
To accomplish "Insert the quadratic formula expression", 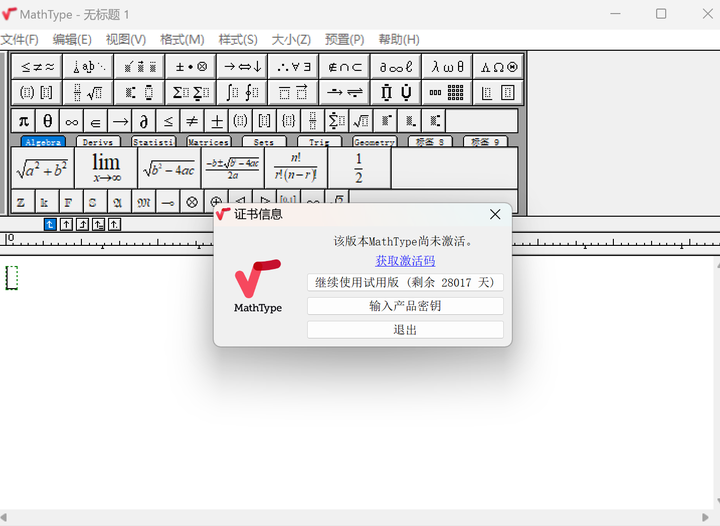I will pyautogui.click(x=233, y=168).
